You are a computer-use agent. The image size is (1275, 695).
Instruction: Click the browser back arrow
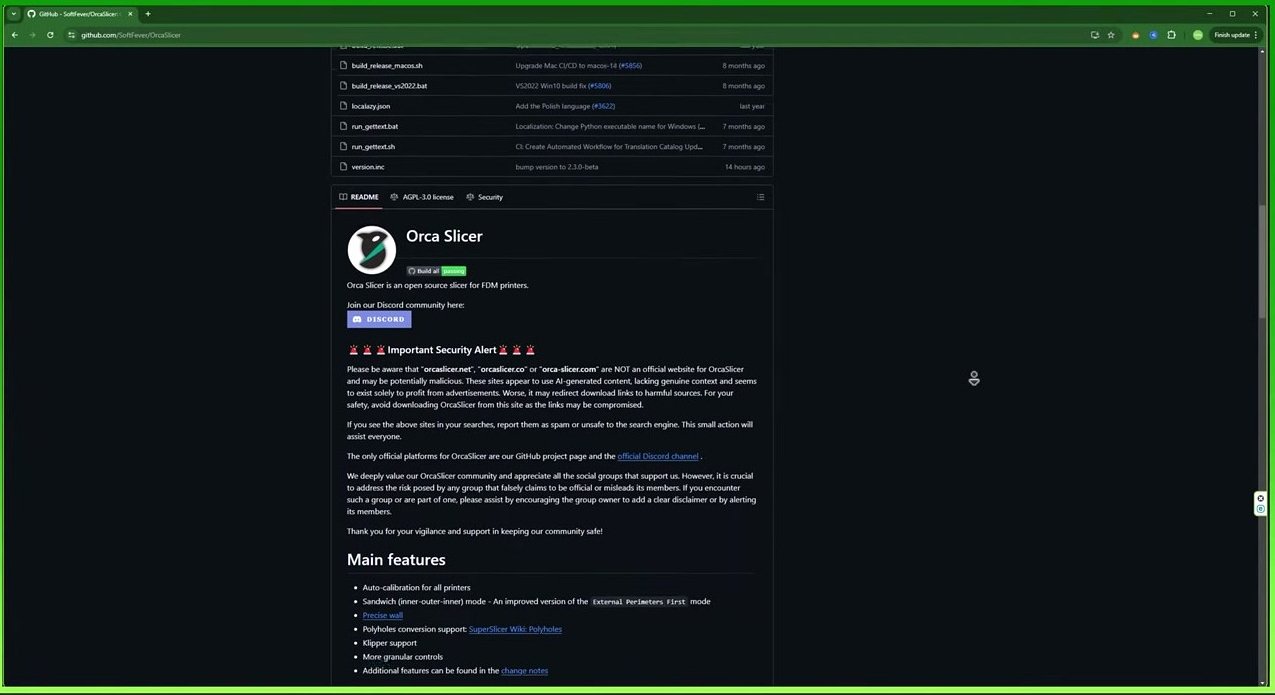point(14,35)
